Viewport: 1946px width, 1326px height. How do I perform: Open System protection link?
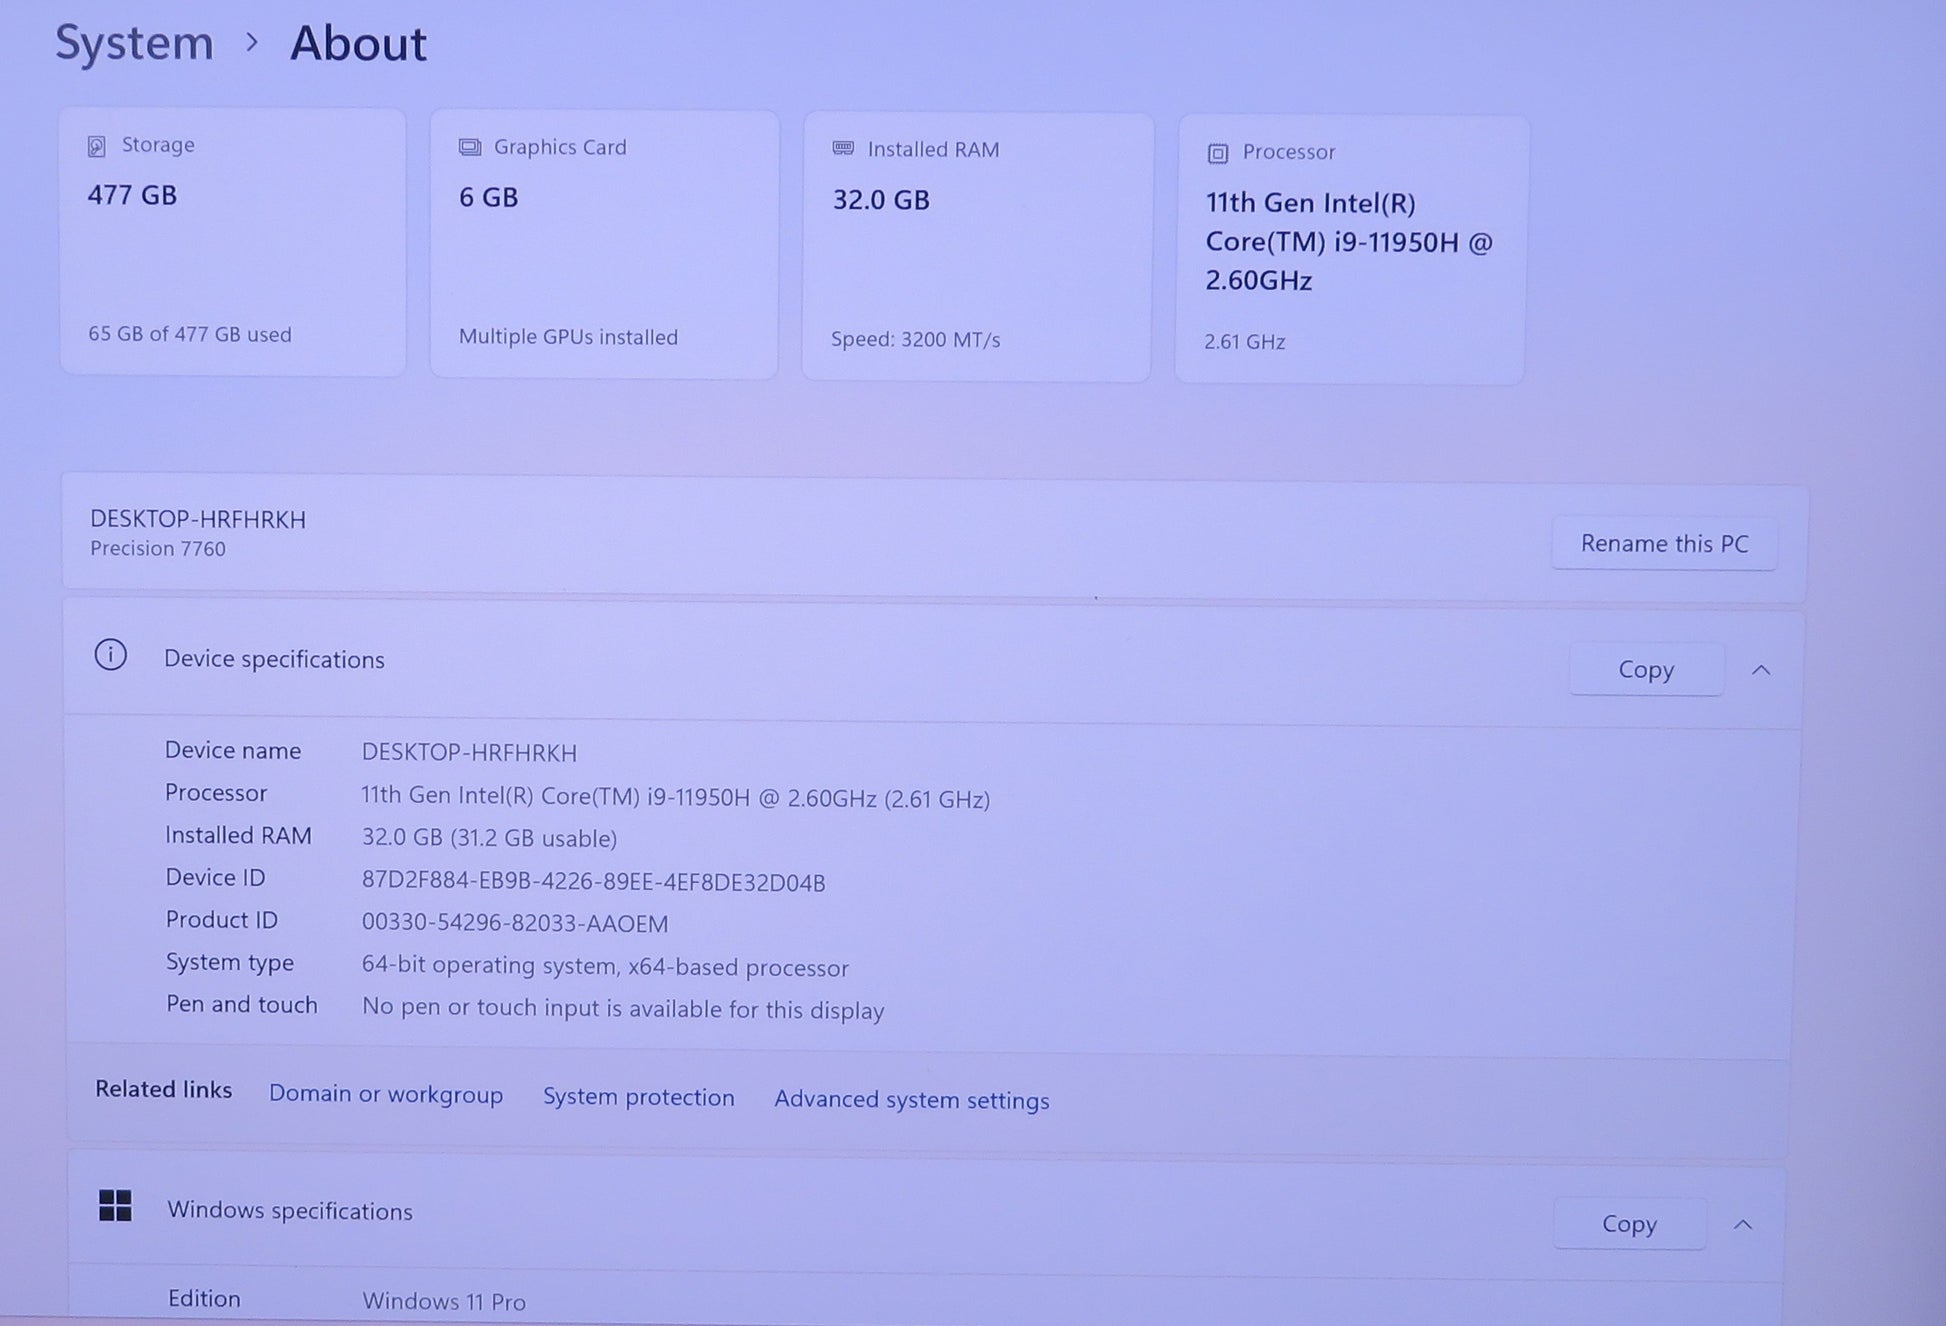[x=638, y=1097]
